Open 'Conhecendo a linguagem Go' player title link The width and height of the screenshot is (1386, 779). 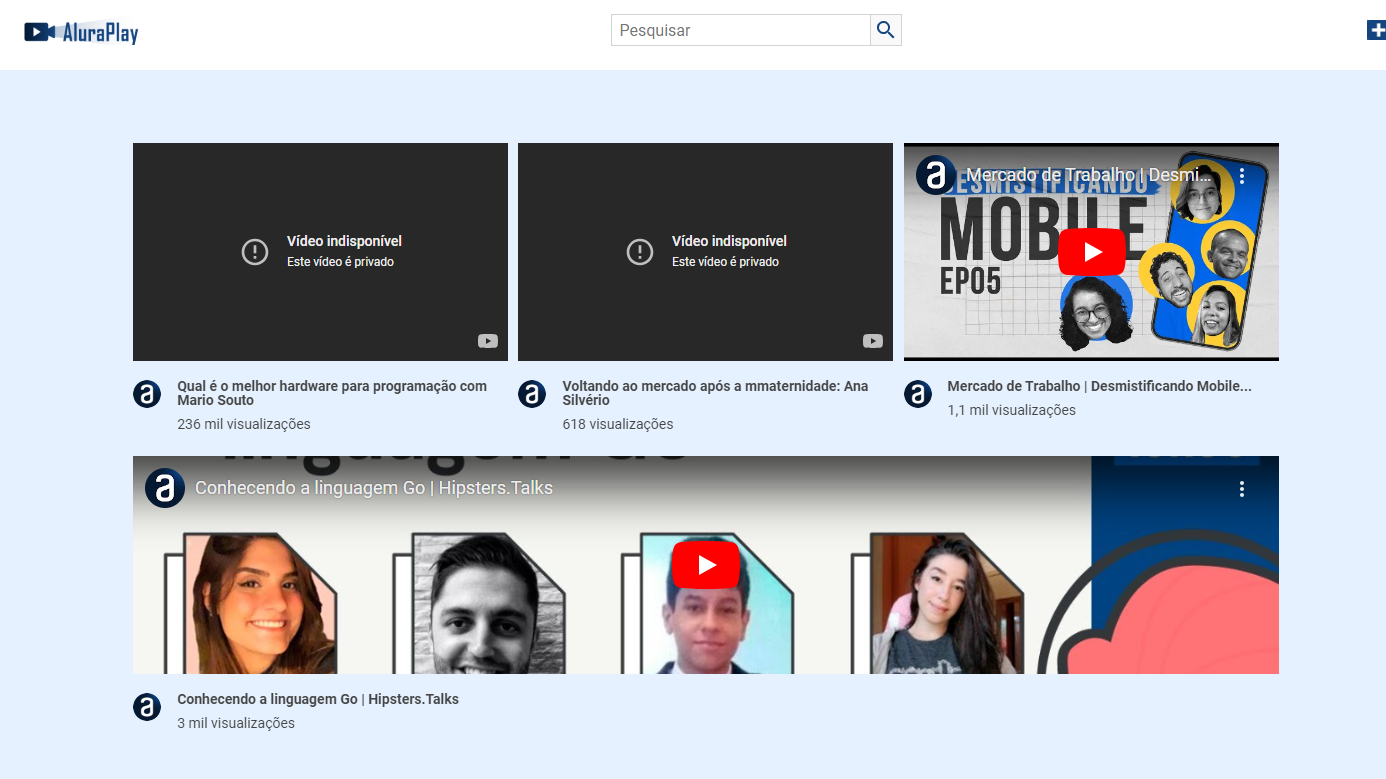point(374,488)
